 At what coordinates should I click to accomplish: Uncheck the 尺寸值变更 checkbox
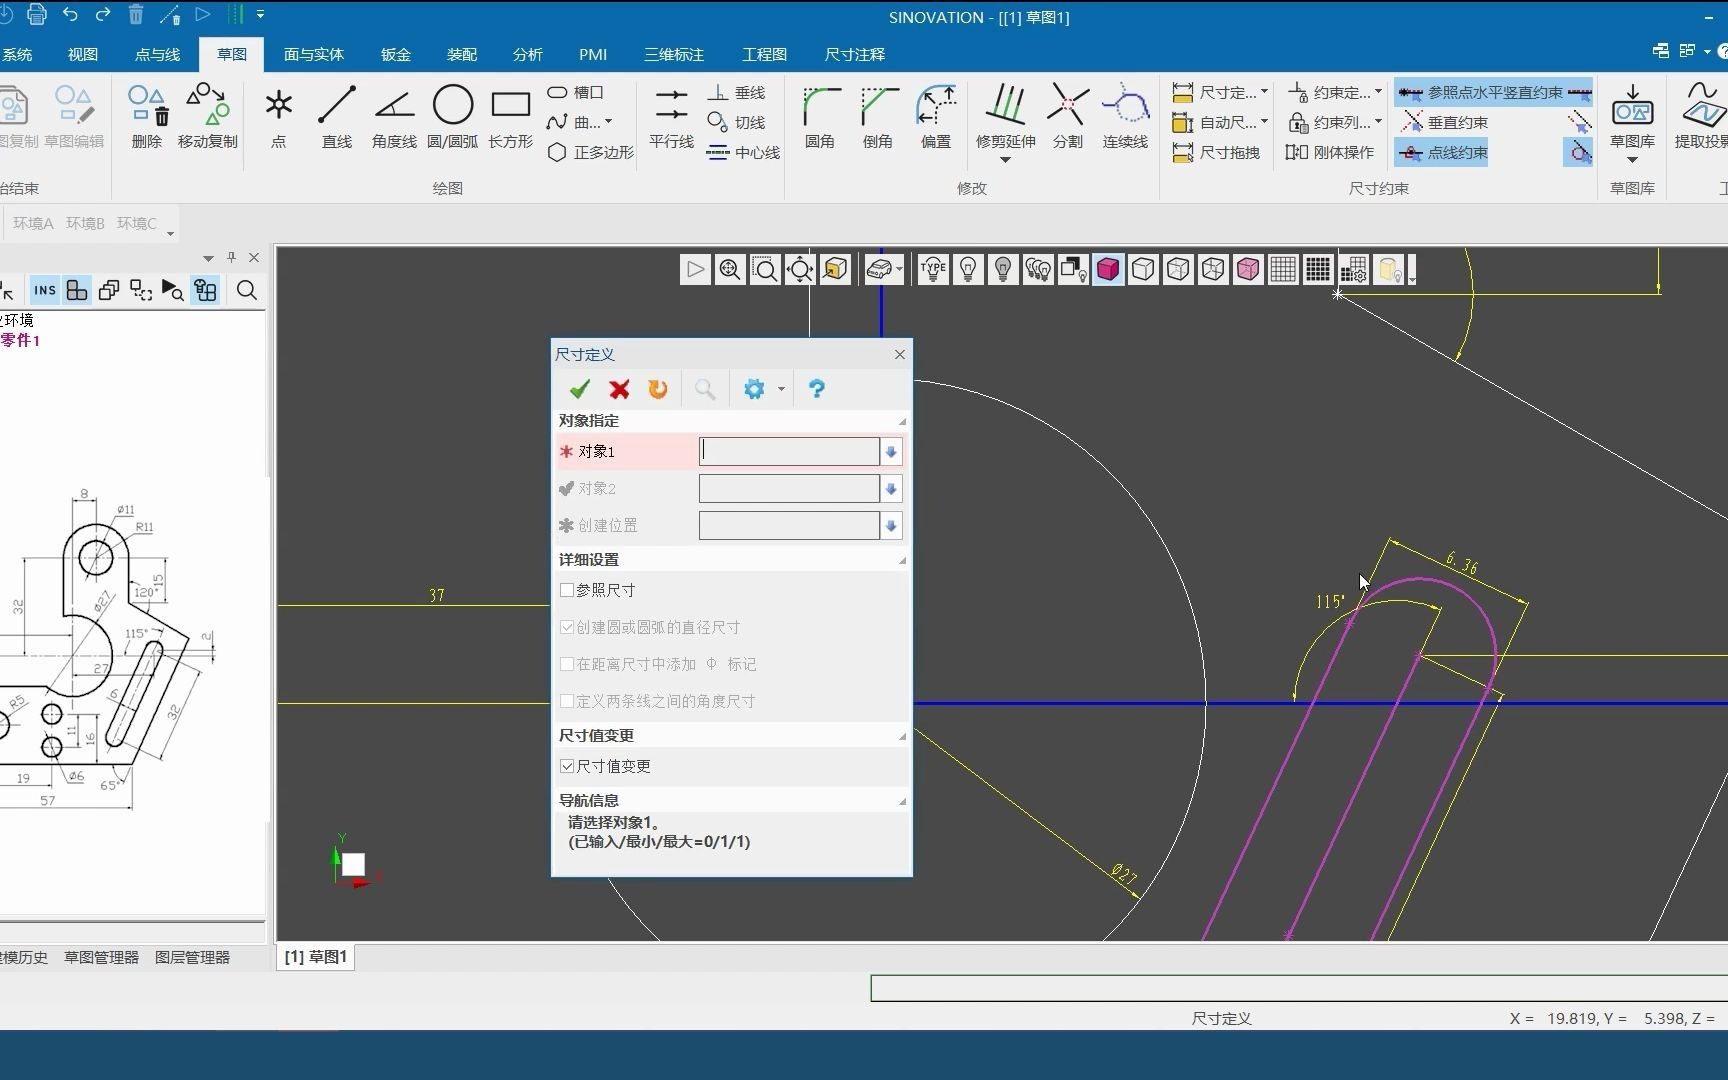click(567, 766)
